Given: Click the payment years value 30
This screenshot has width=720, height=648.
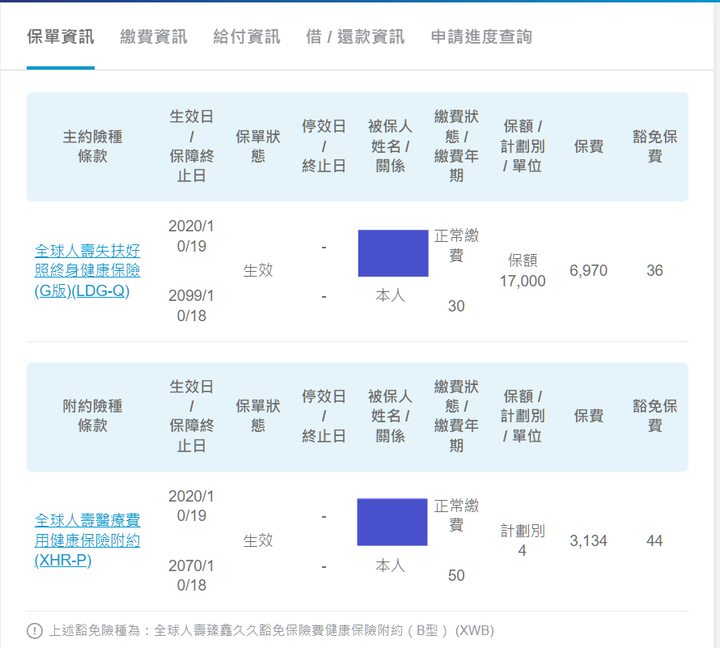Looking at the screenshot, I should tap(456, 306).
